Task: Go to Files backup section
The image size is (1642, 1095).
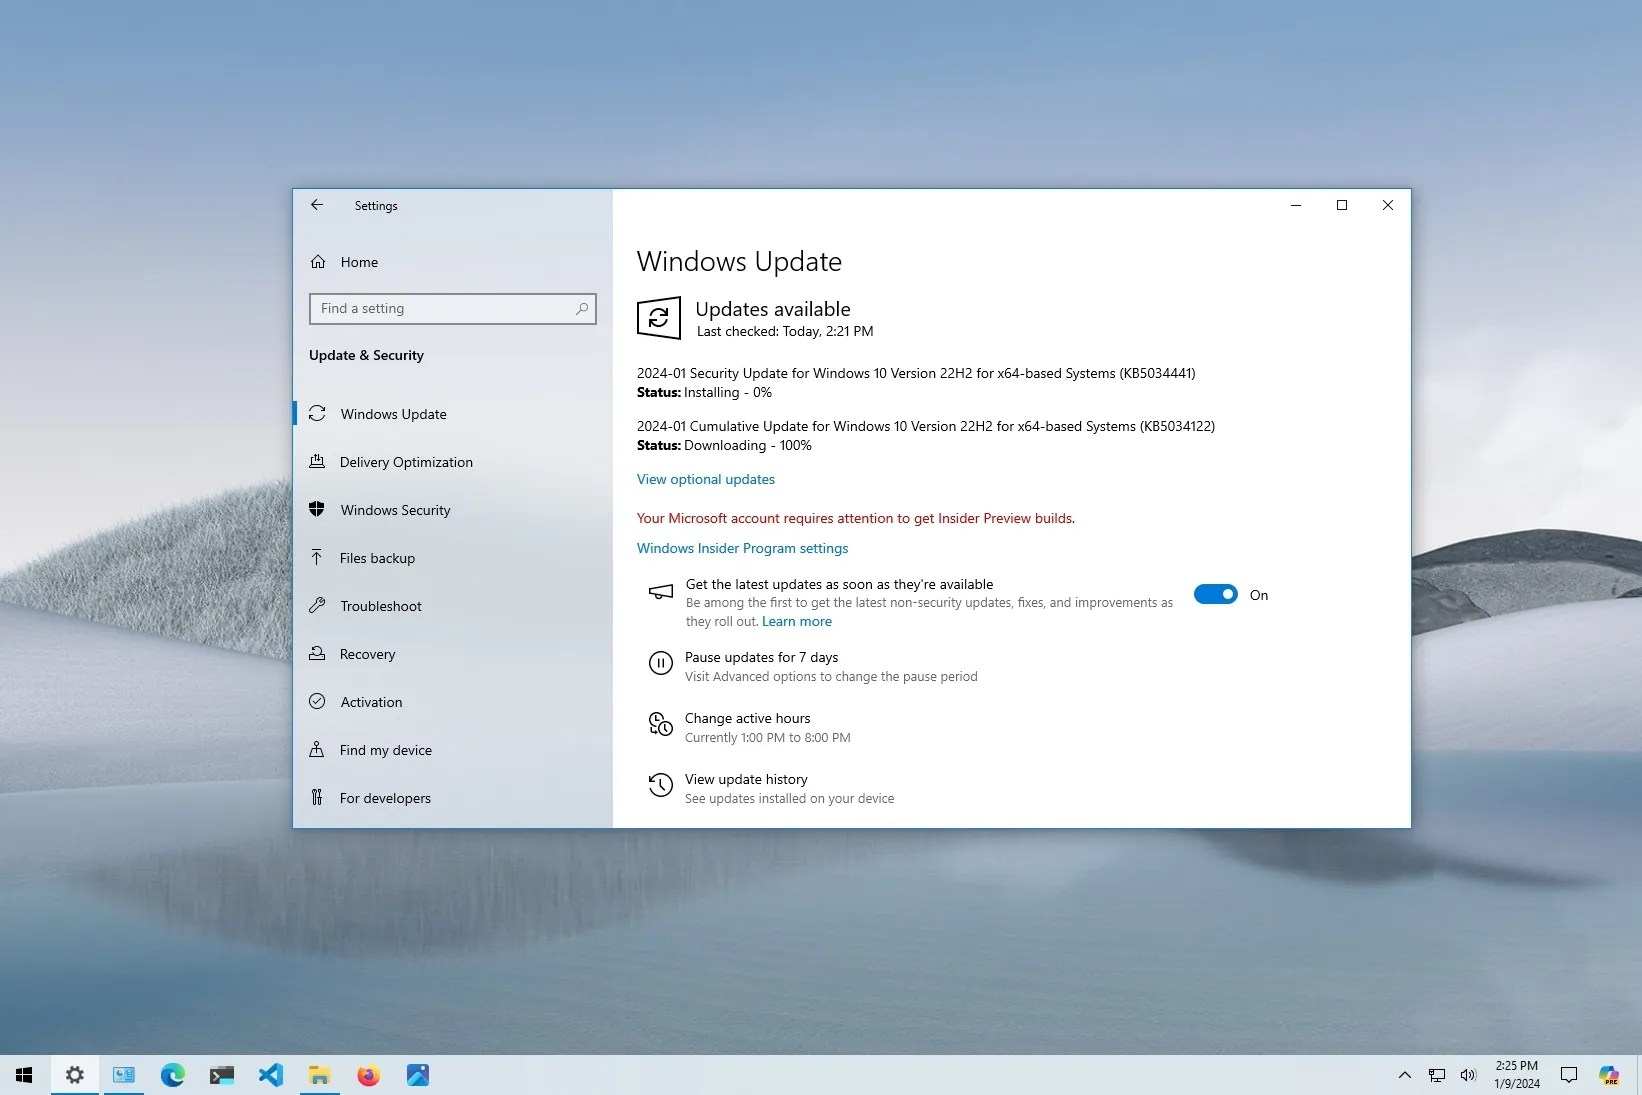Action: [453, 558]
